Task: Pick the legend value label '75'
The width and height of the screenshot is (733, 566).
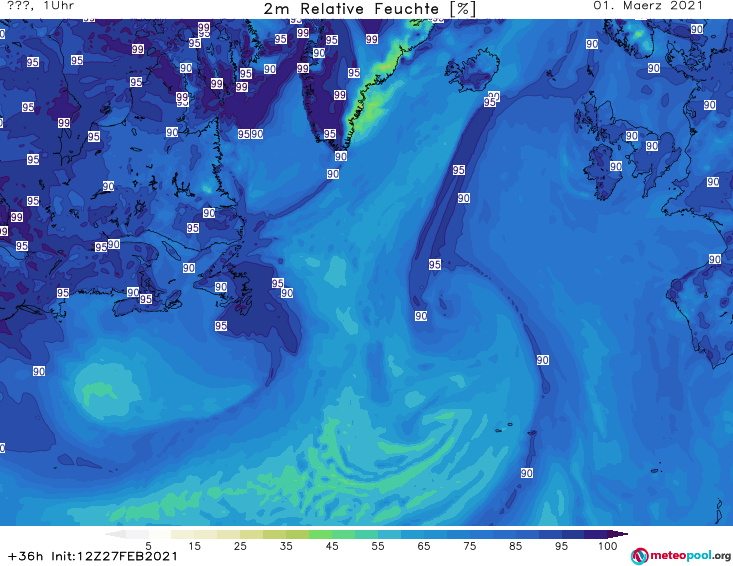Action: [x=469, y=546]
